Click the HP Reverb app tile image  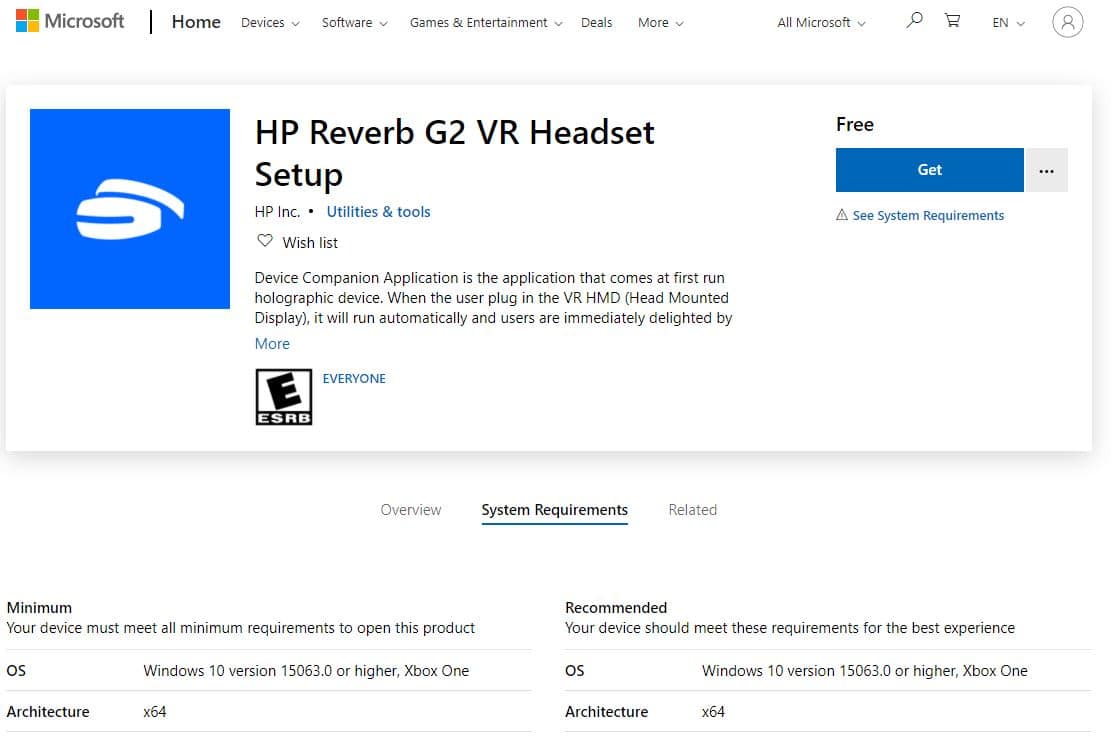coord(130,208)
